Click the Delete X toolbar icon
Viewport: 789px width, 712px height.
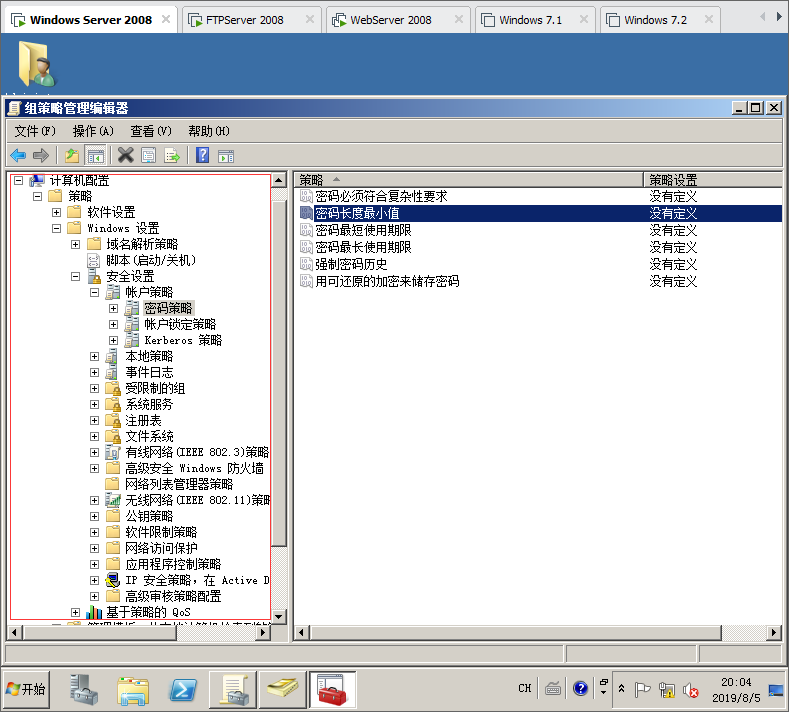coord(125,155)
